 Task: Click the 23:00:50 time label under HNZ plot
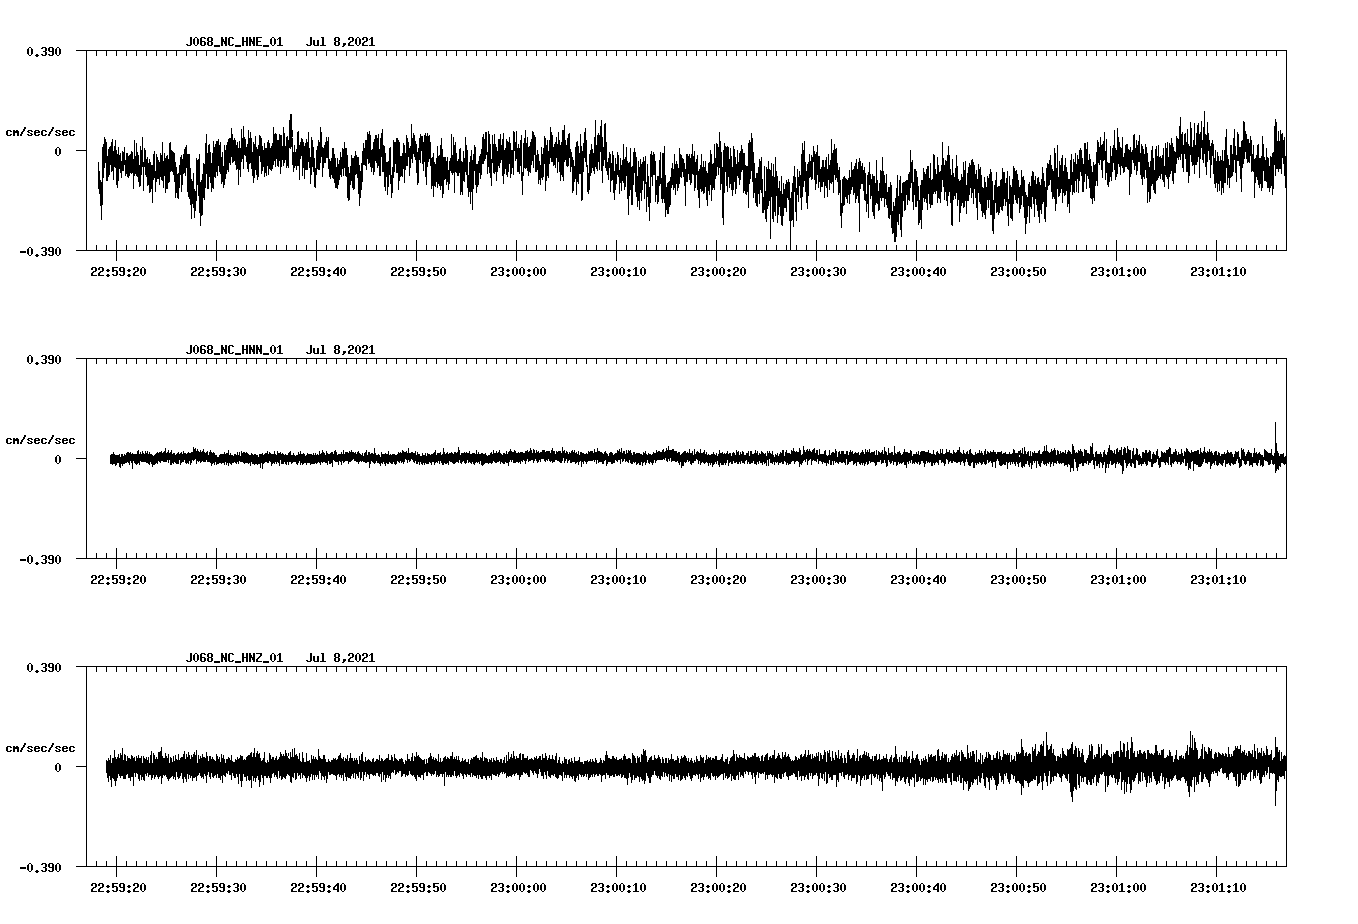click(x=1017, y=888)
